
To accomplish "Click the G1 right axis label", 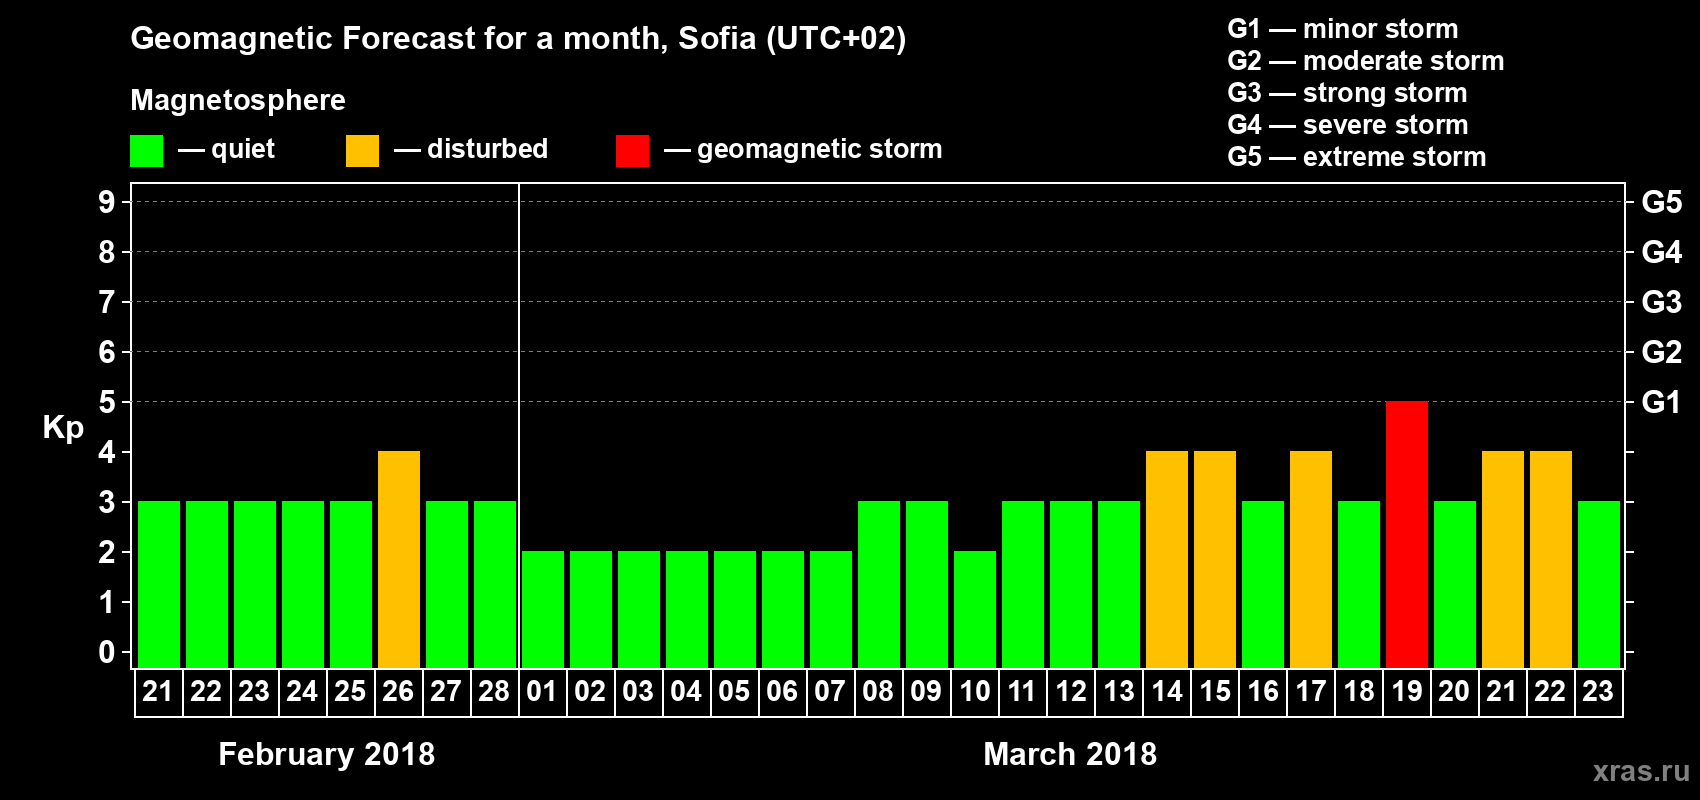I will click(1661, 402).
